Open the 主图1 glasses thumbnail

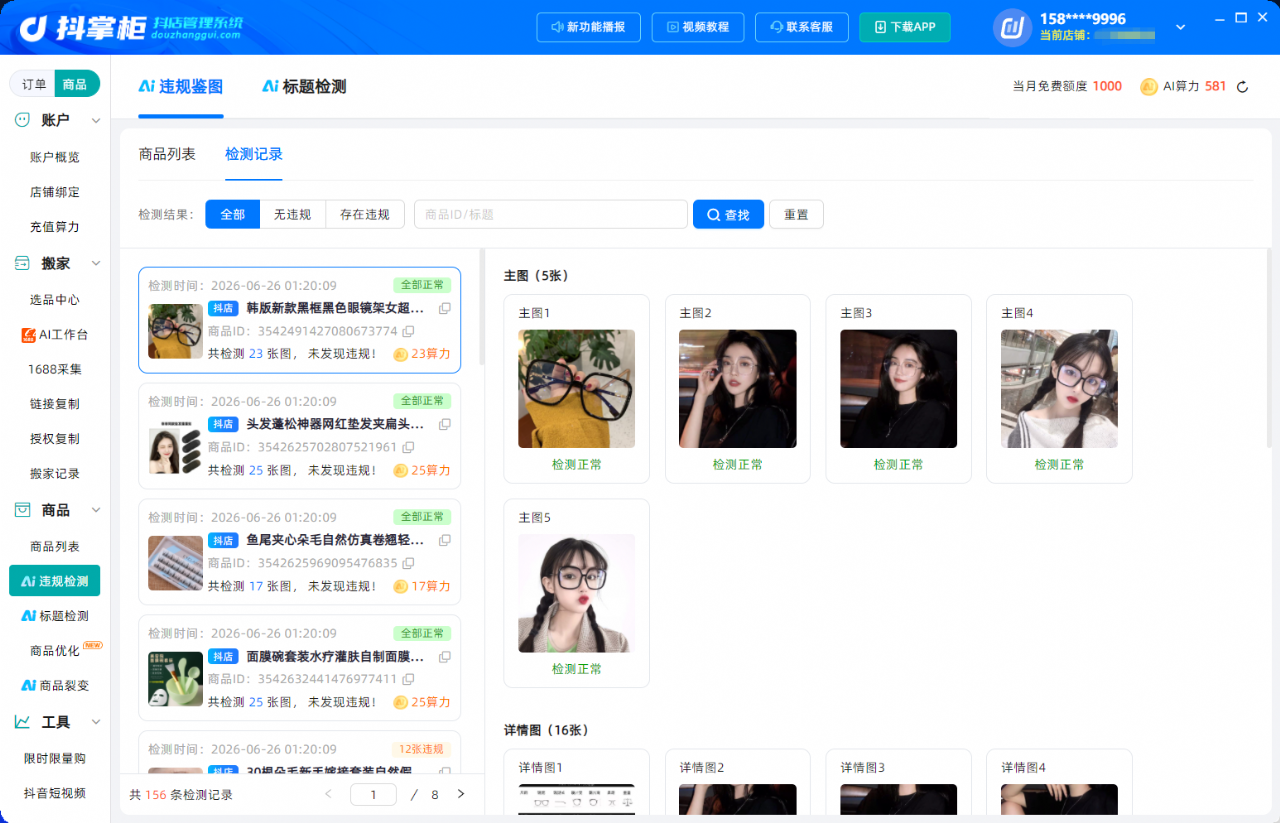pyautogui.click(x=576, y=389)
